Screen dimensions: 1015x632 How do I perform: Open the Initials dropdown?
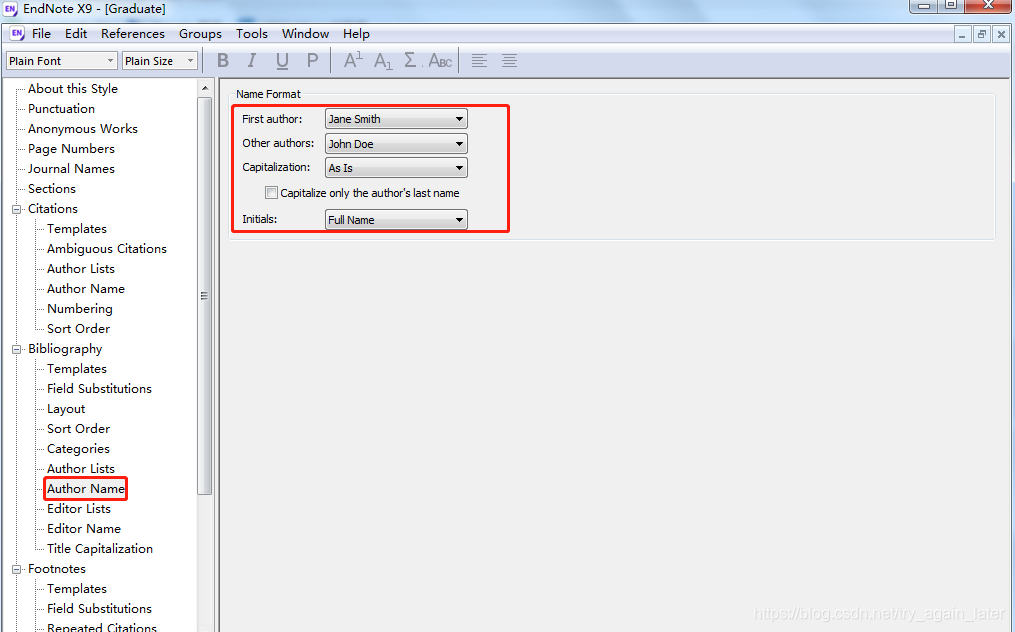tap(396, 220)
